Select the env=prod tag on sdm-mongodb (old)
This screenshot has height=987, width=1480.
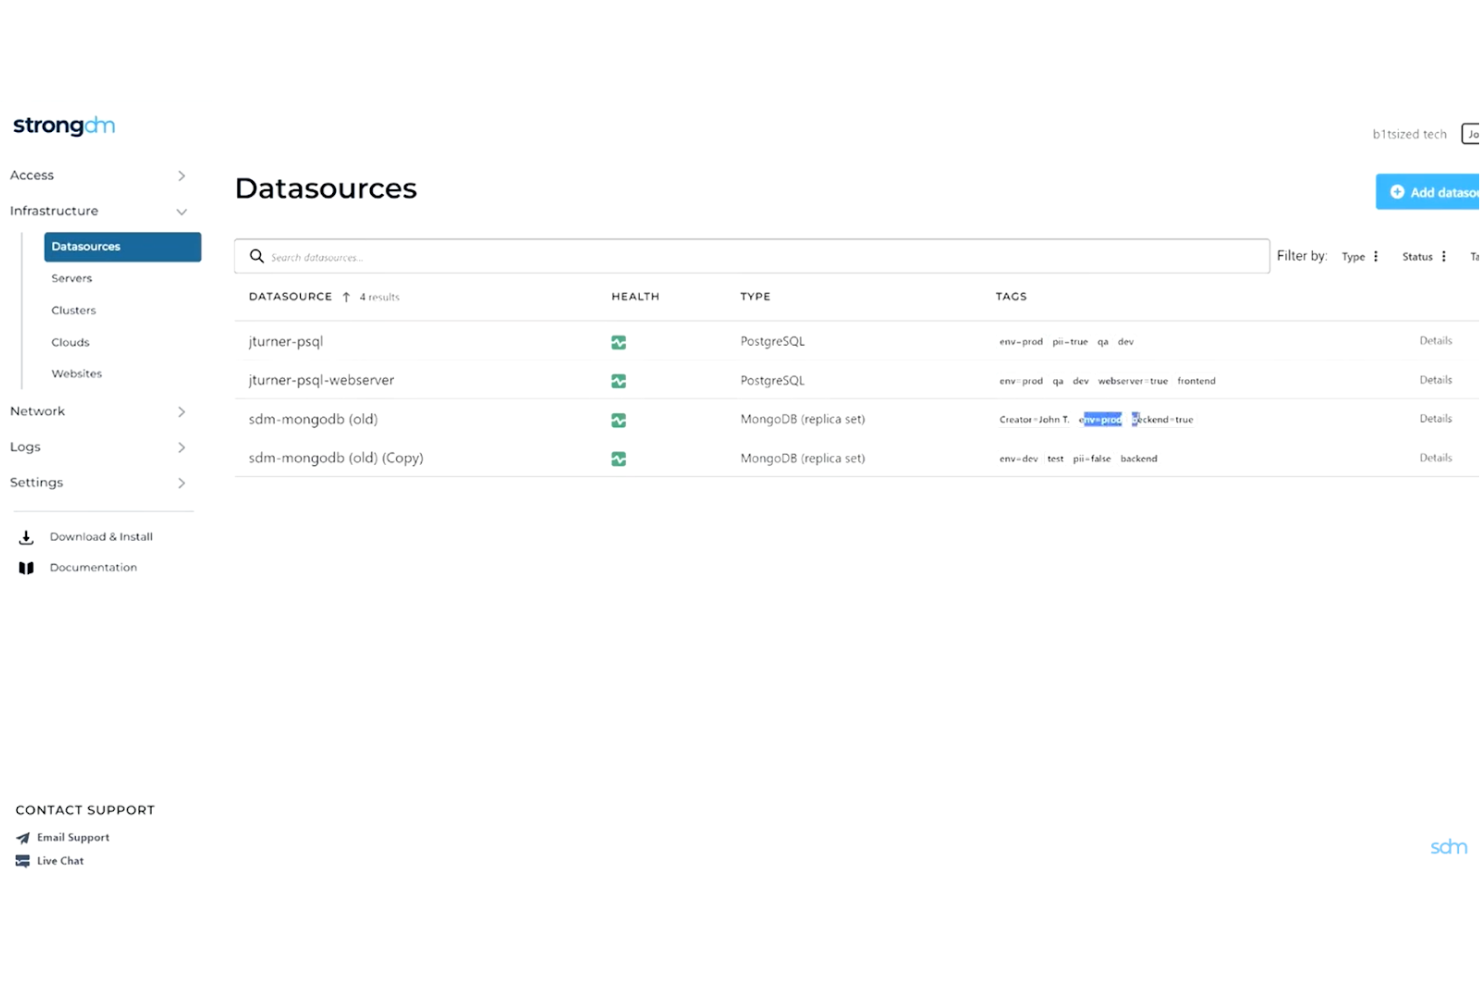point(1100,419)
